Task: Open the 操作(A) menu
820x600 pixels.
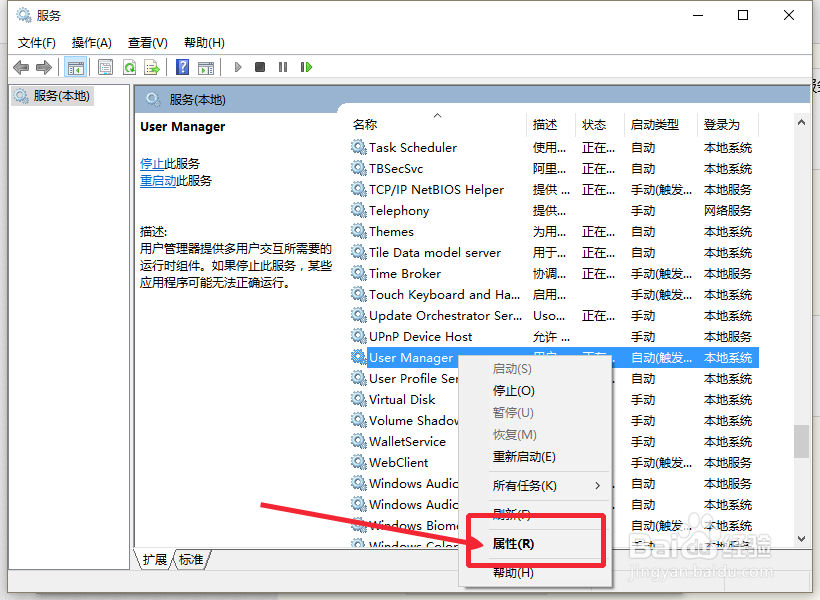Action: click(91, 43)
